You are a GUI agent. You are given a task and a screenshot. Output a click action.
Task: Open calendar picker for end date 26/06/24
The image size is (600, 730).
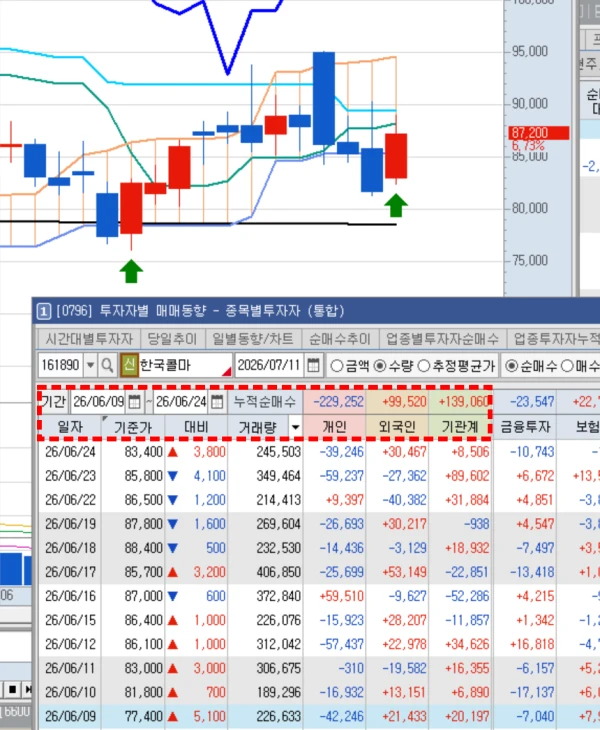(x=217, y=402)
